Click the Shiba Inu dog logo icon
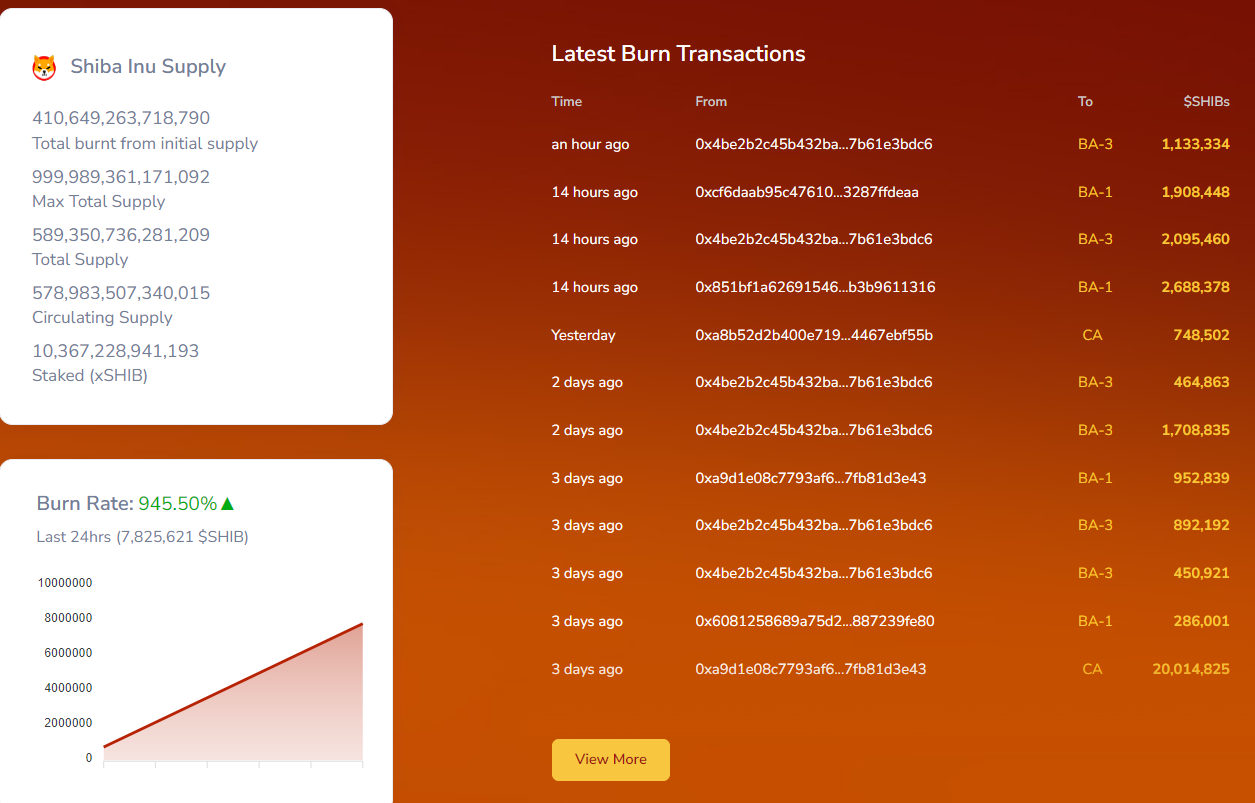 (x=44, y=67)
